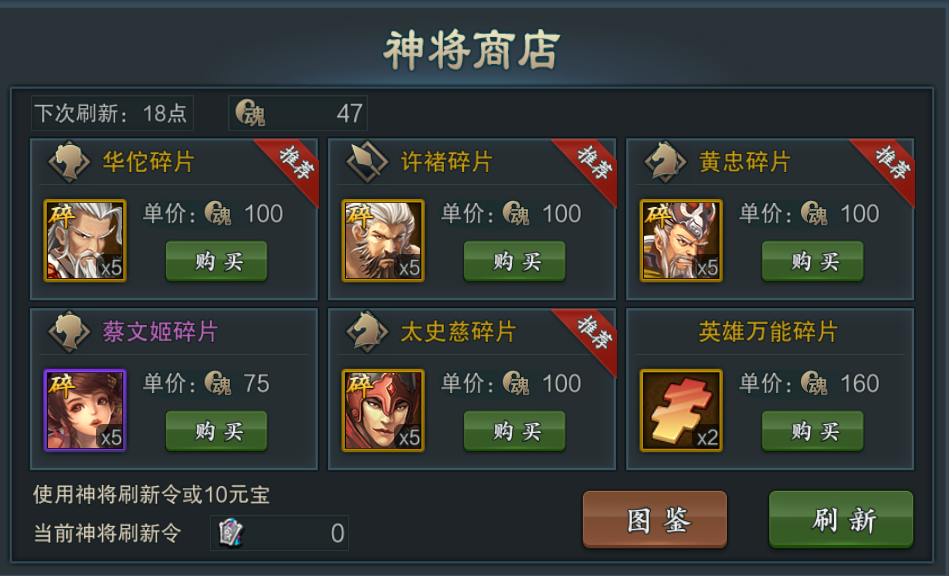
Task: Buy 华佗碎片 with the 购买 button
Action: [217, 261]
